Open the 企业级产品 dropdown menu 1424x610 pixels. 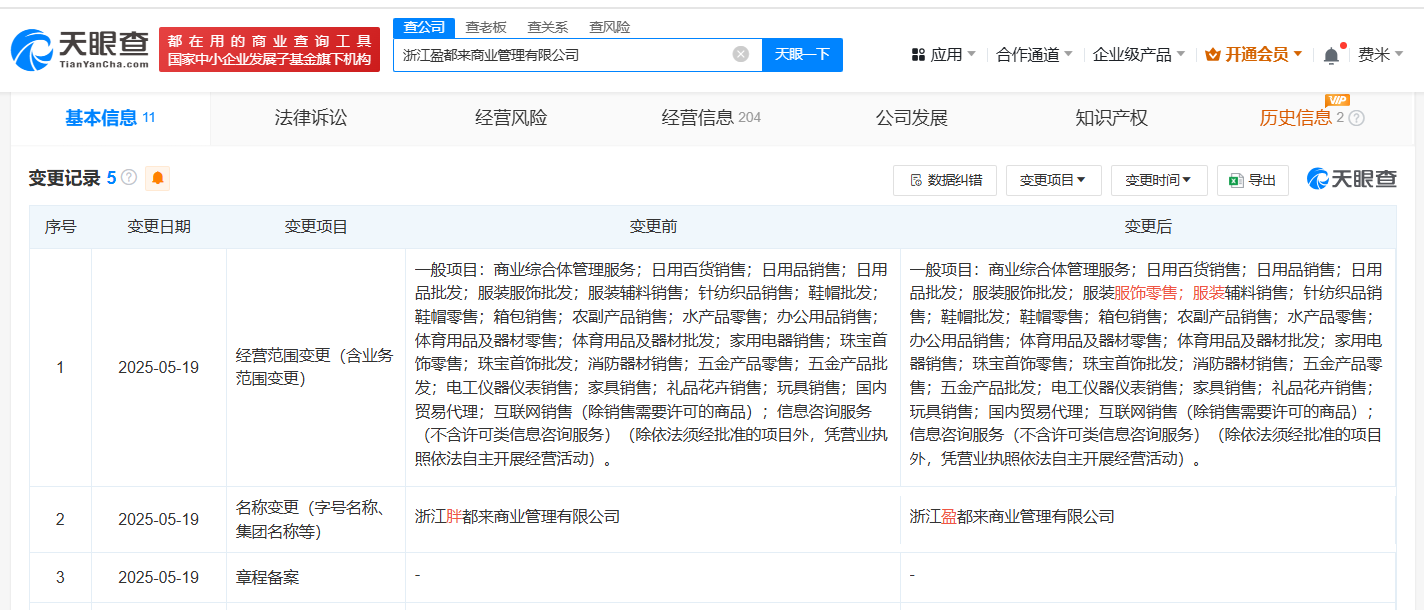[1138, 55]
